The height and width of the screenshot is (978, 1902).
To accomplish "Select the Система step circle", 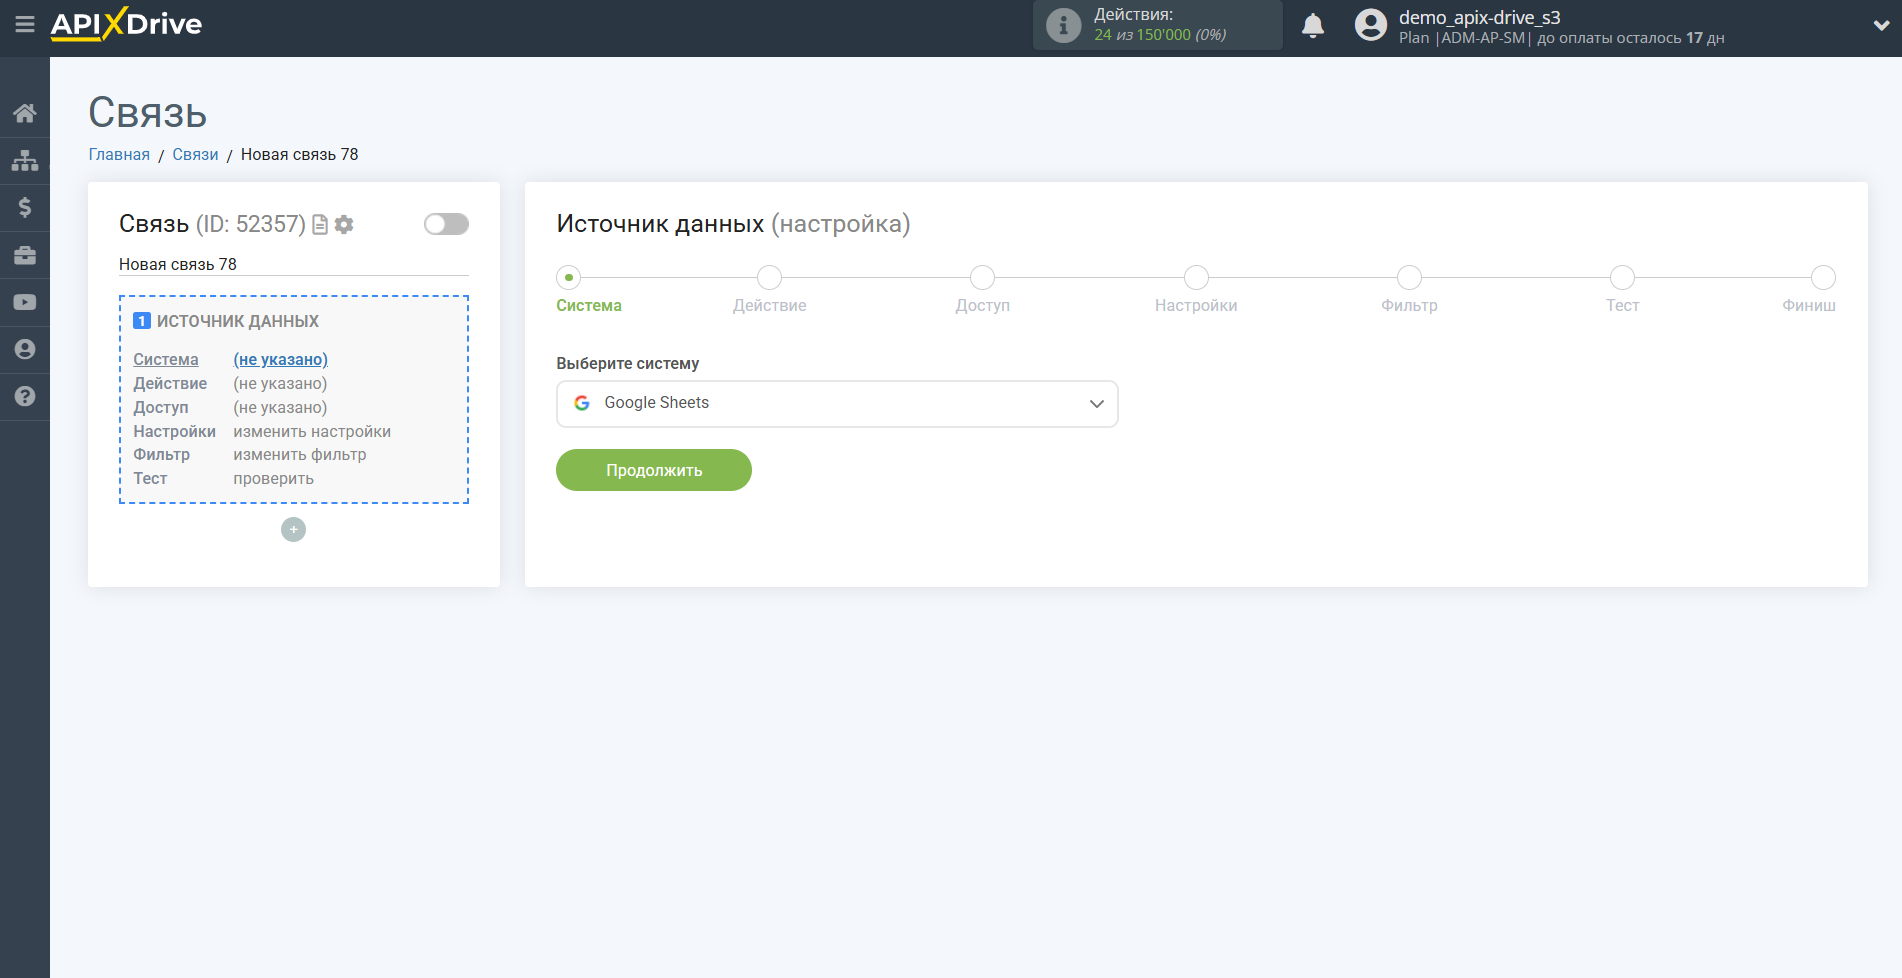I will tap(569, 278).
